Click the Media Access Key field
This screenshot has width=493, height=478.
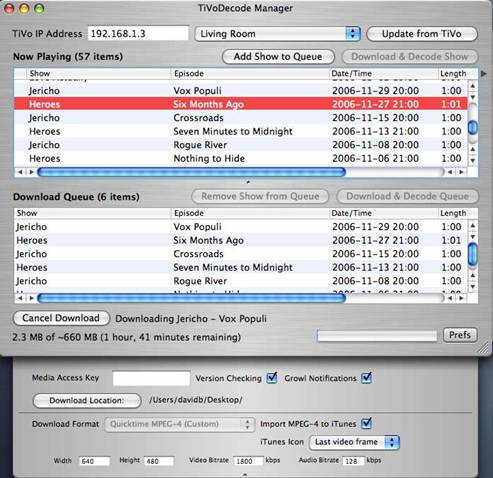pyautogui.click(x=151, y=378)
